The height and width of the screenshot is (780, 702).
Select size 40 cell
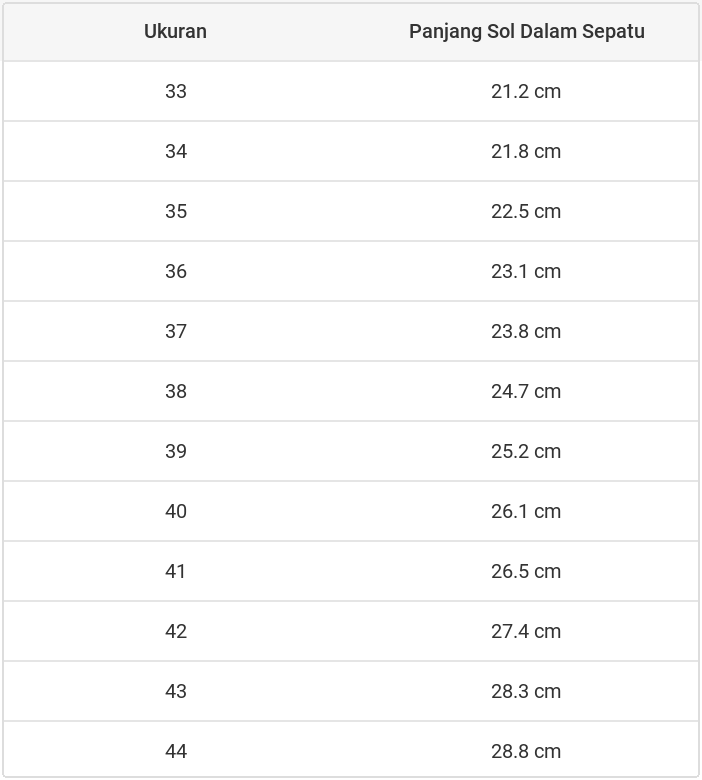point(176,511)
